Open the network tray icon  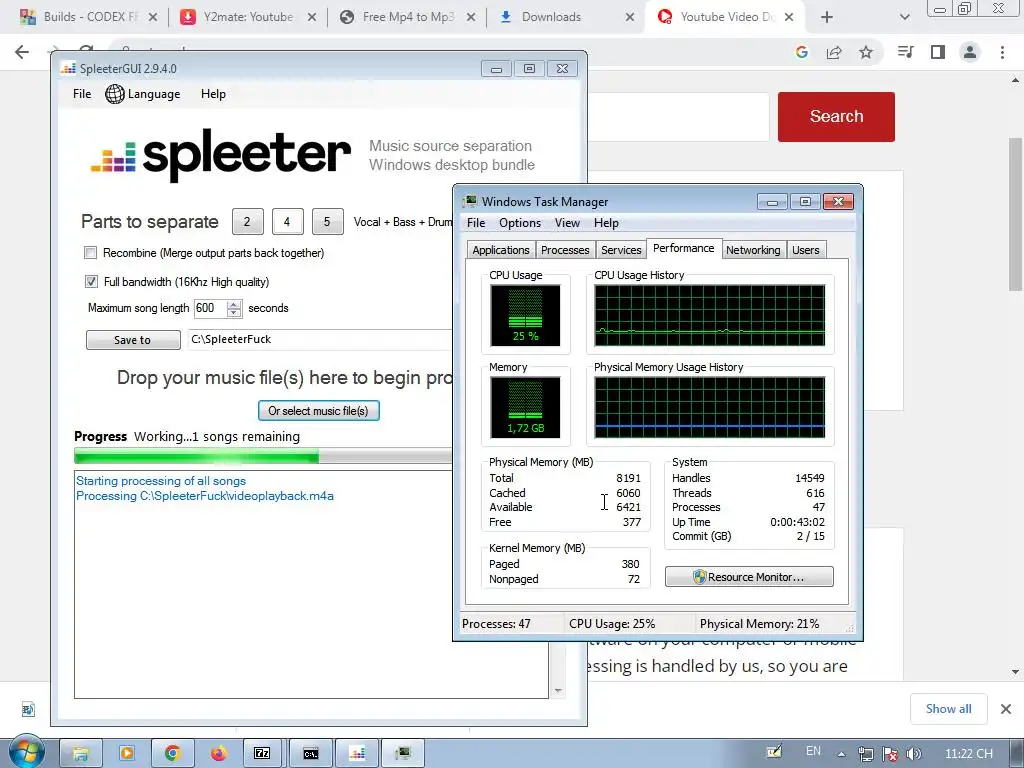point(866,754)
